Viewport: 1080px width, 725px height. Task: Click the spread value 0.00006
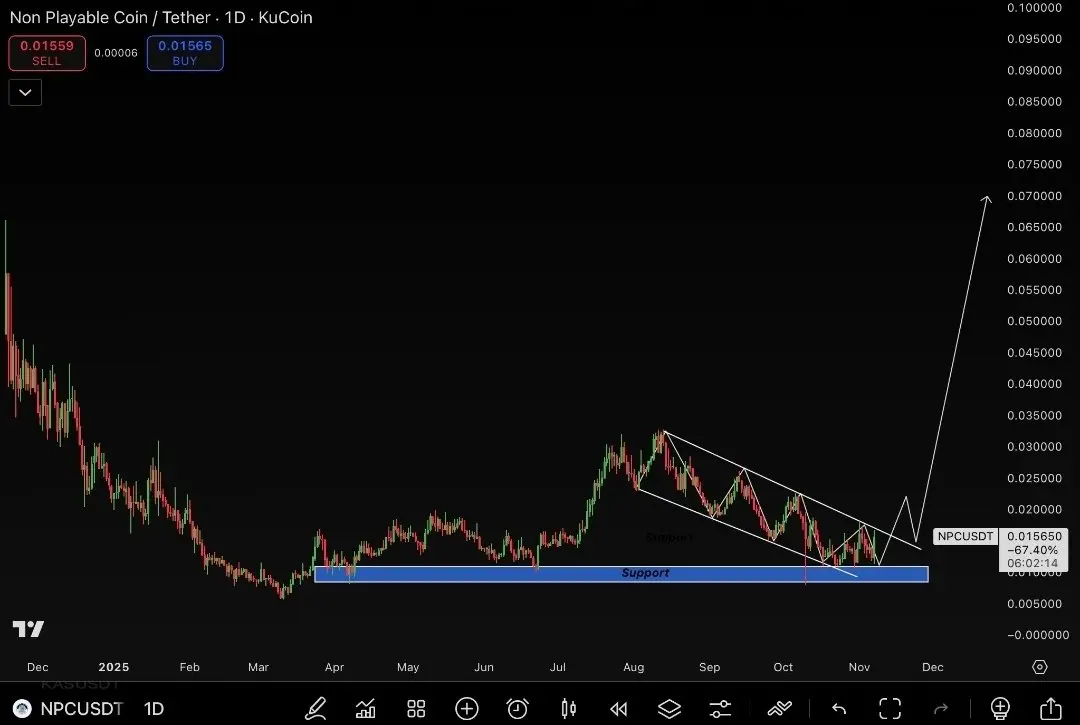coord(116,53)
